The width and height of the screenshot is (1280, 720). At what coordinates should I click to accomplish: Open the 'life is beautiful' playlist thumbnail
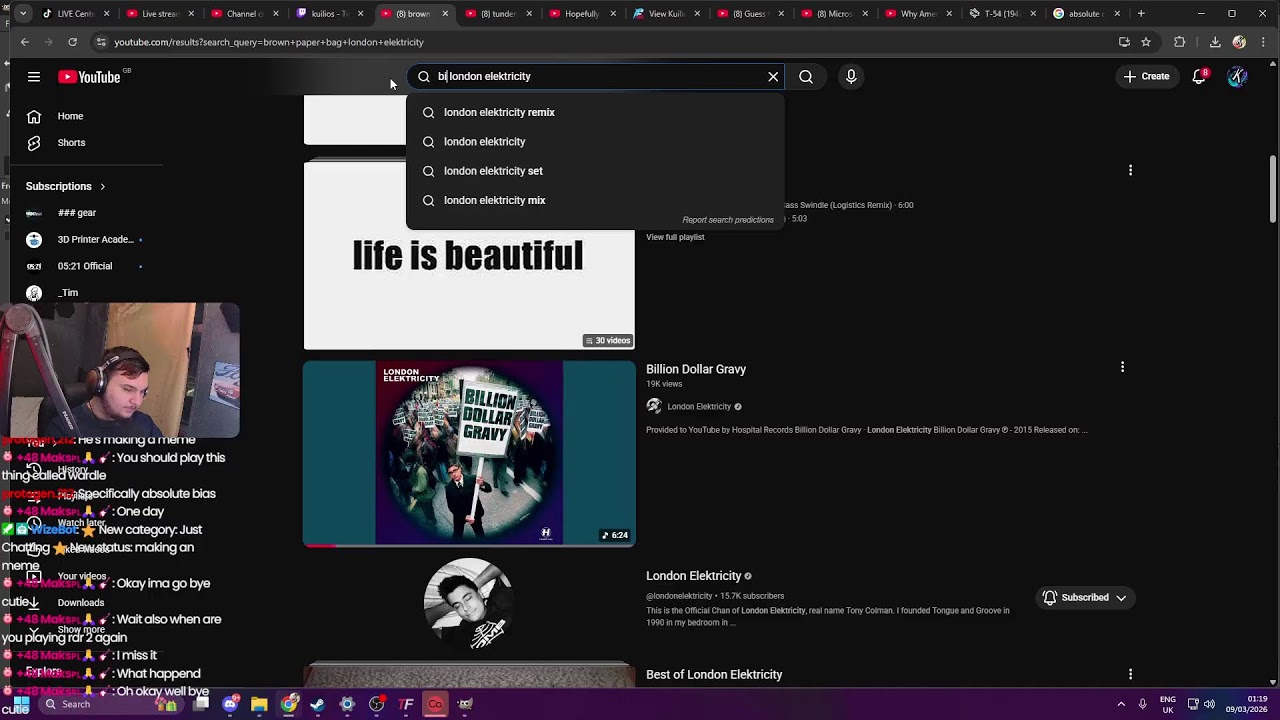(x=469, y=255)
